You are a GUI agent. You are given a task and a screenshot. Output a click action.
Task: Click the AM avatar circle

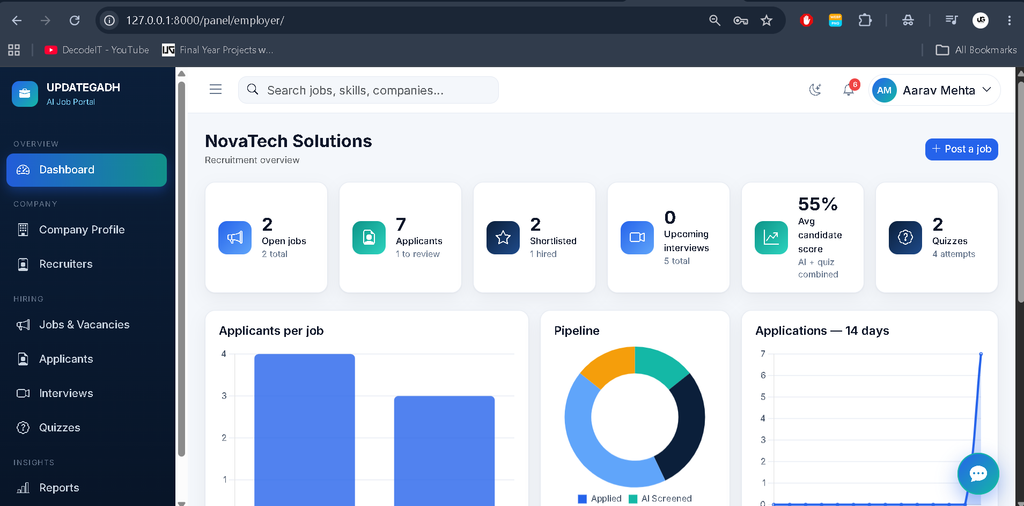click(x=884, y=90)
